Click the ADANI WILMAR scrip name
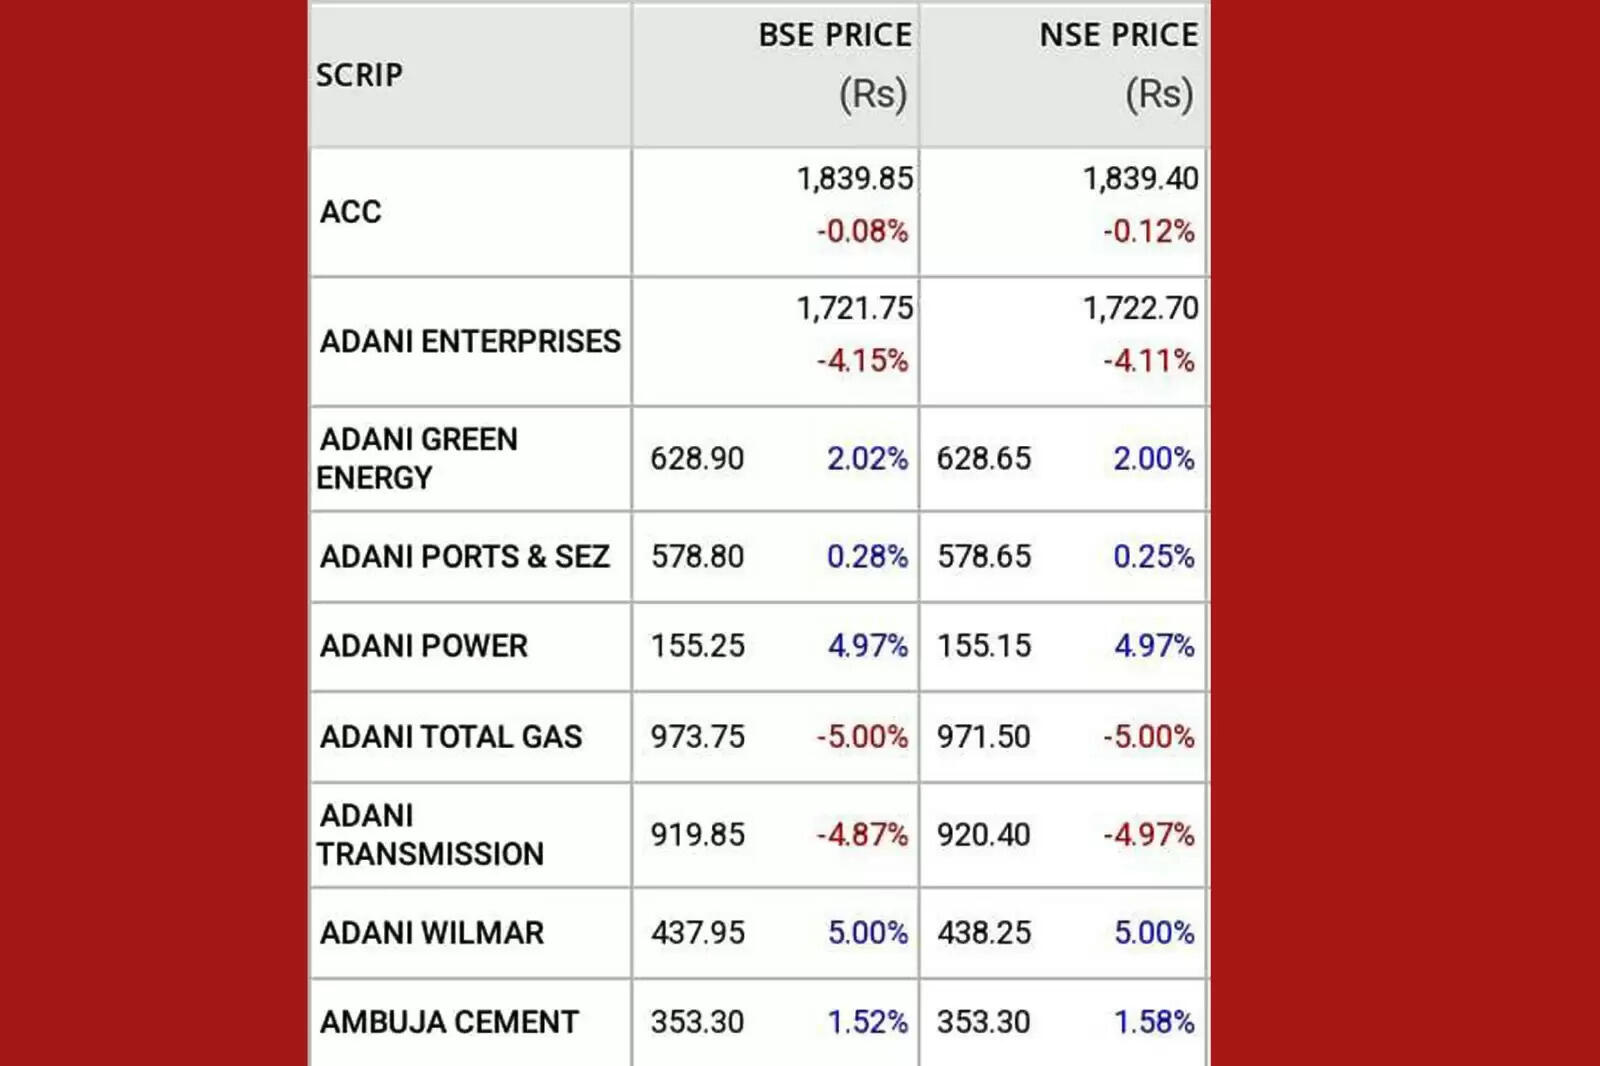Viewport: 1600px width, 1066px height. tap(432, 933)
